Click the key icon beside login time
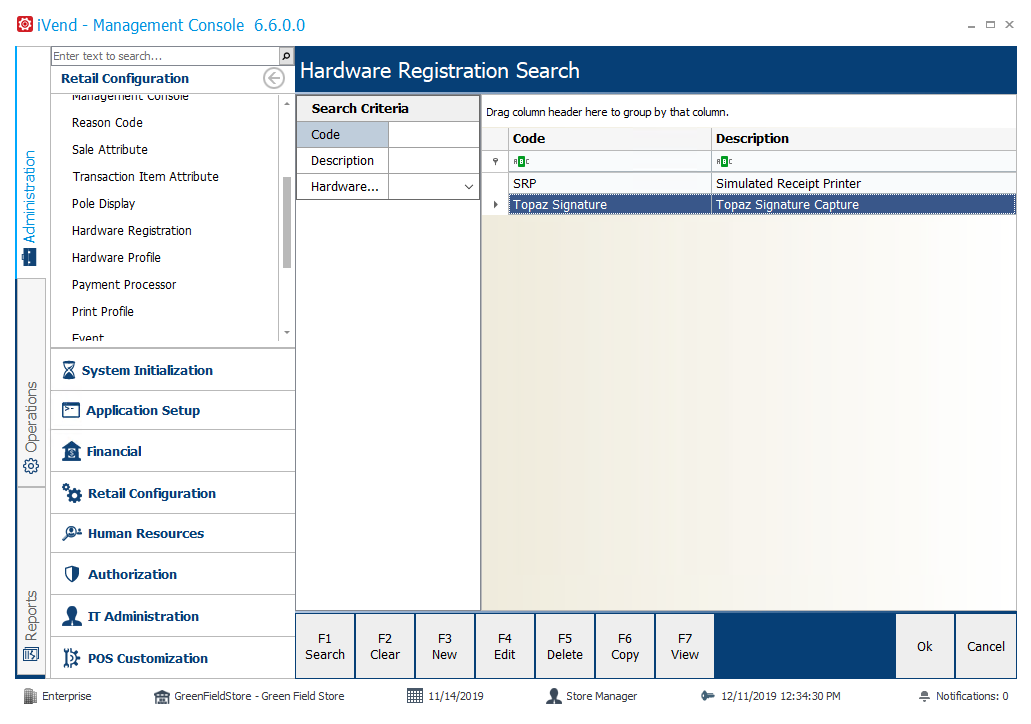 pos(707,696)
